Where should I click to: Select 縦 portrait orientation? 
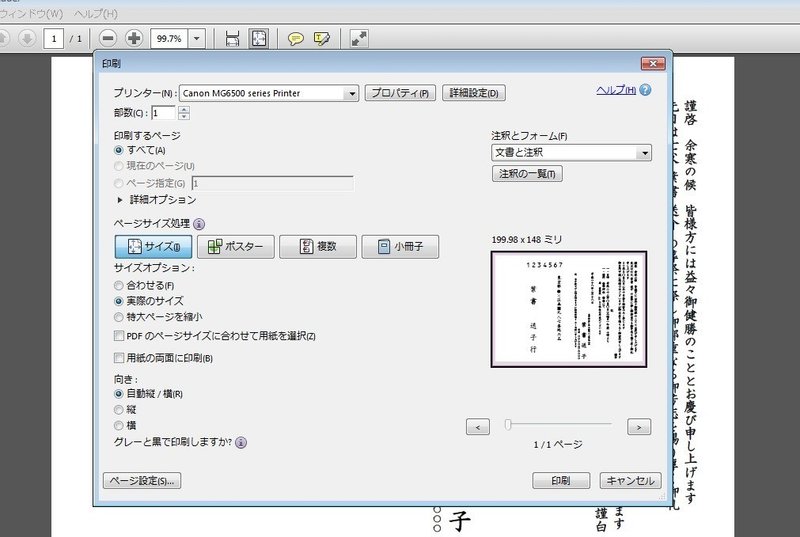point(119,410)
